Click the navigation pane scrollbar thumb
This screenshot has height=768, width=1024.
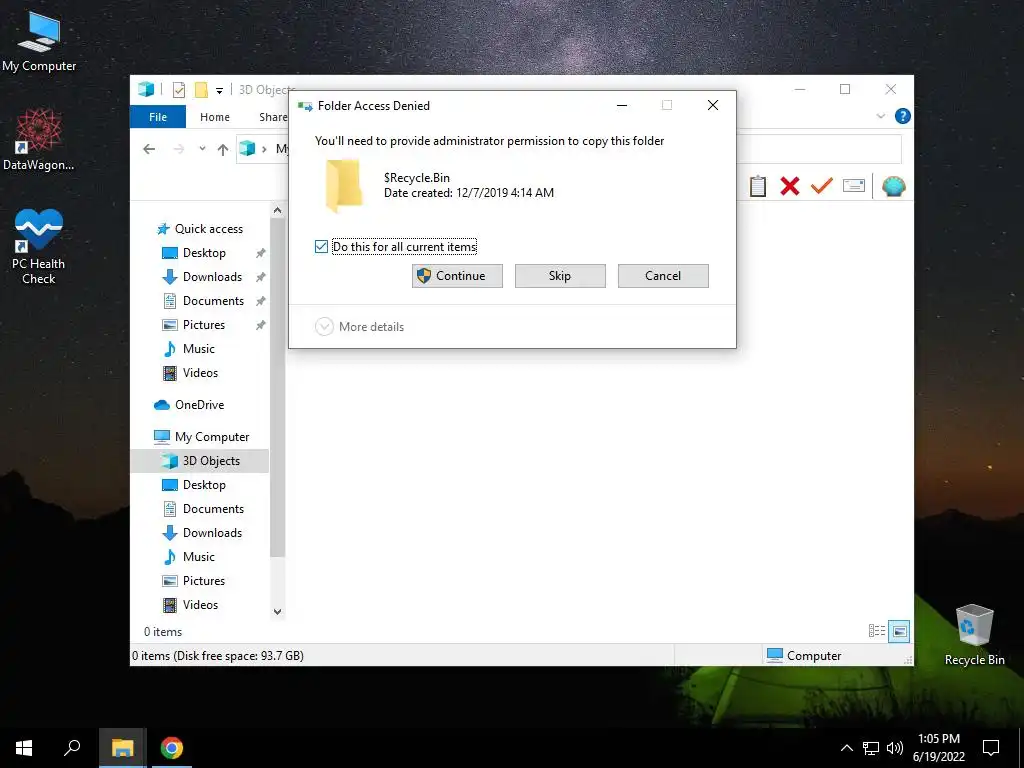click(x=278, y=387)
